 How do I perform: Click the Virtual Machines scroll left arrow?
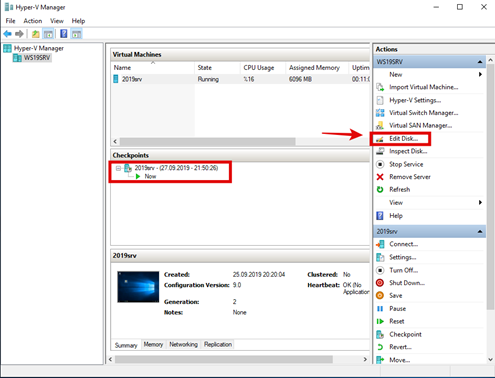click(x=115, y=142)
